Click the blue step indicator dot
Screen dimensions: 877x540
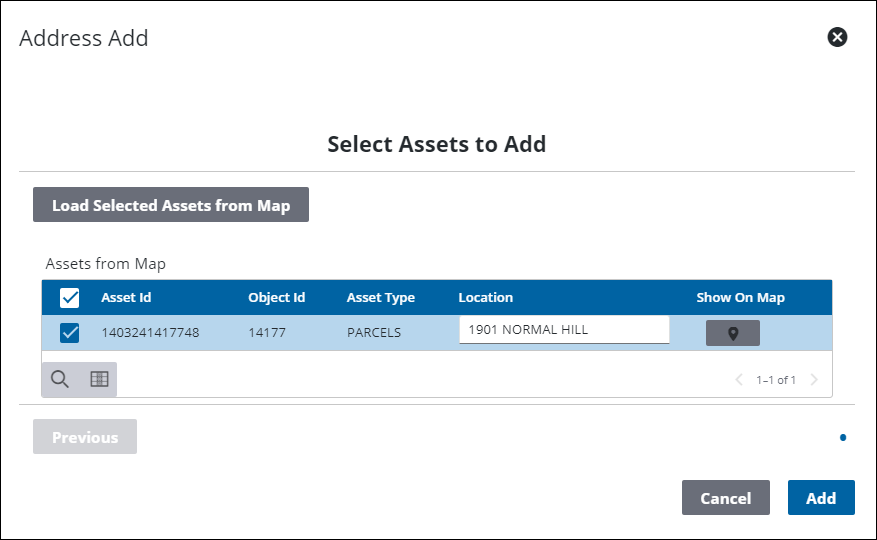click(843, 437)
